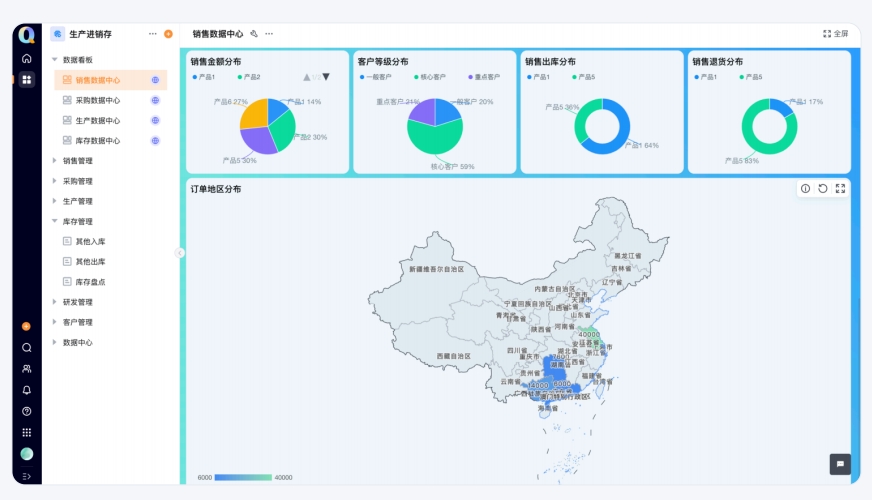This screenshot has height=500, width=872.
Task: Click the help question mark icon
Action: (26, 411)
